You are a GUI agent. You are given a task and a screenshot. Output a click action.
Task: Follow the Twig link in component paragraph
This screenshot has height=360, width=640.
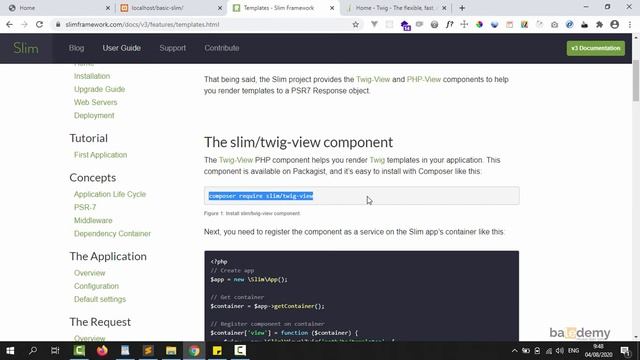pyautogui.click(x=377, y=160)
